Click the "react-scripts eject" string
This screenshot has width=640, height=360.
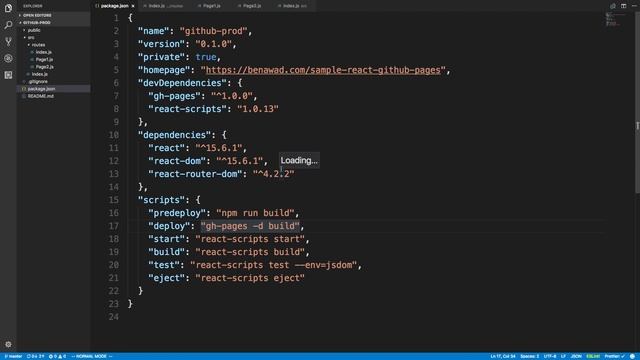(250, 278)
